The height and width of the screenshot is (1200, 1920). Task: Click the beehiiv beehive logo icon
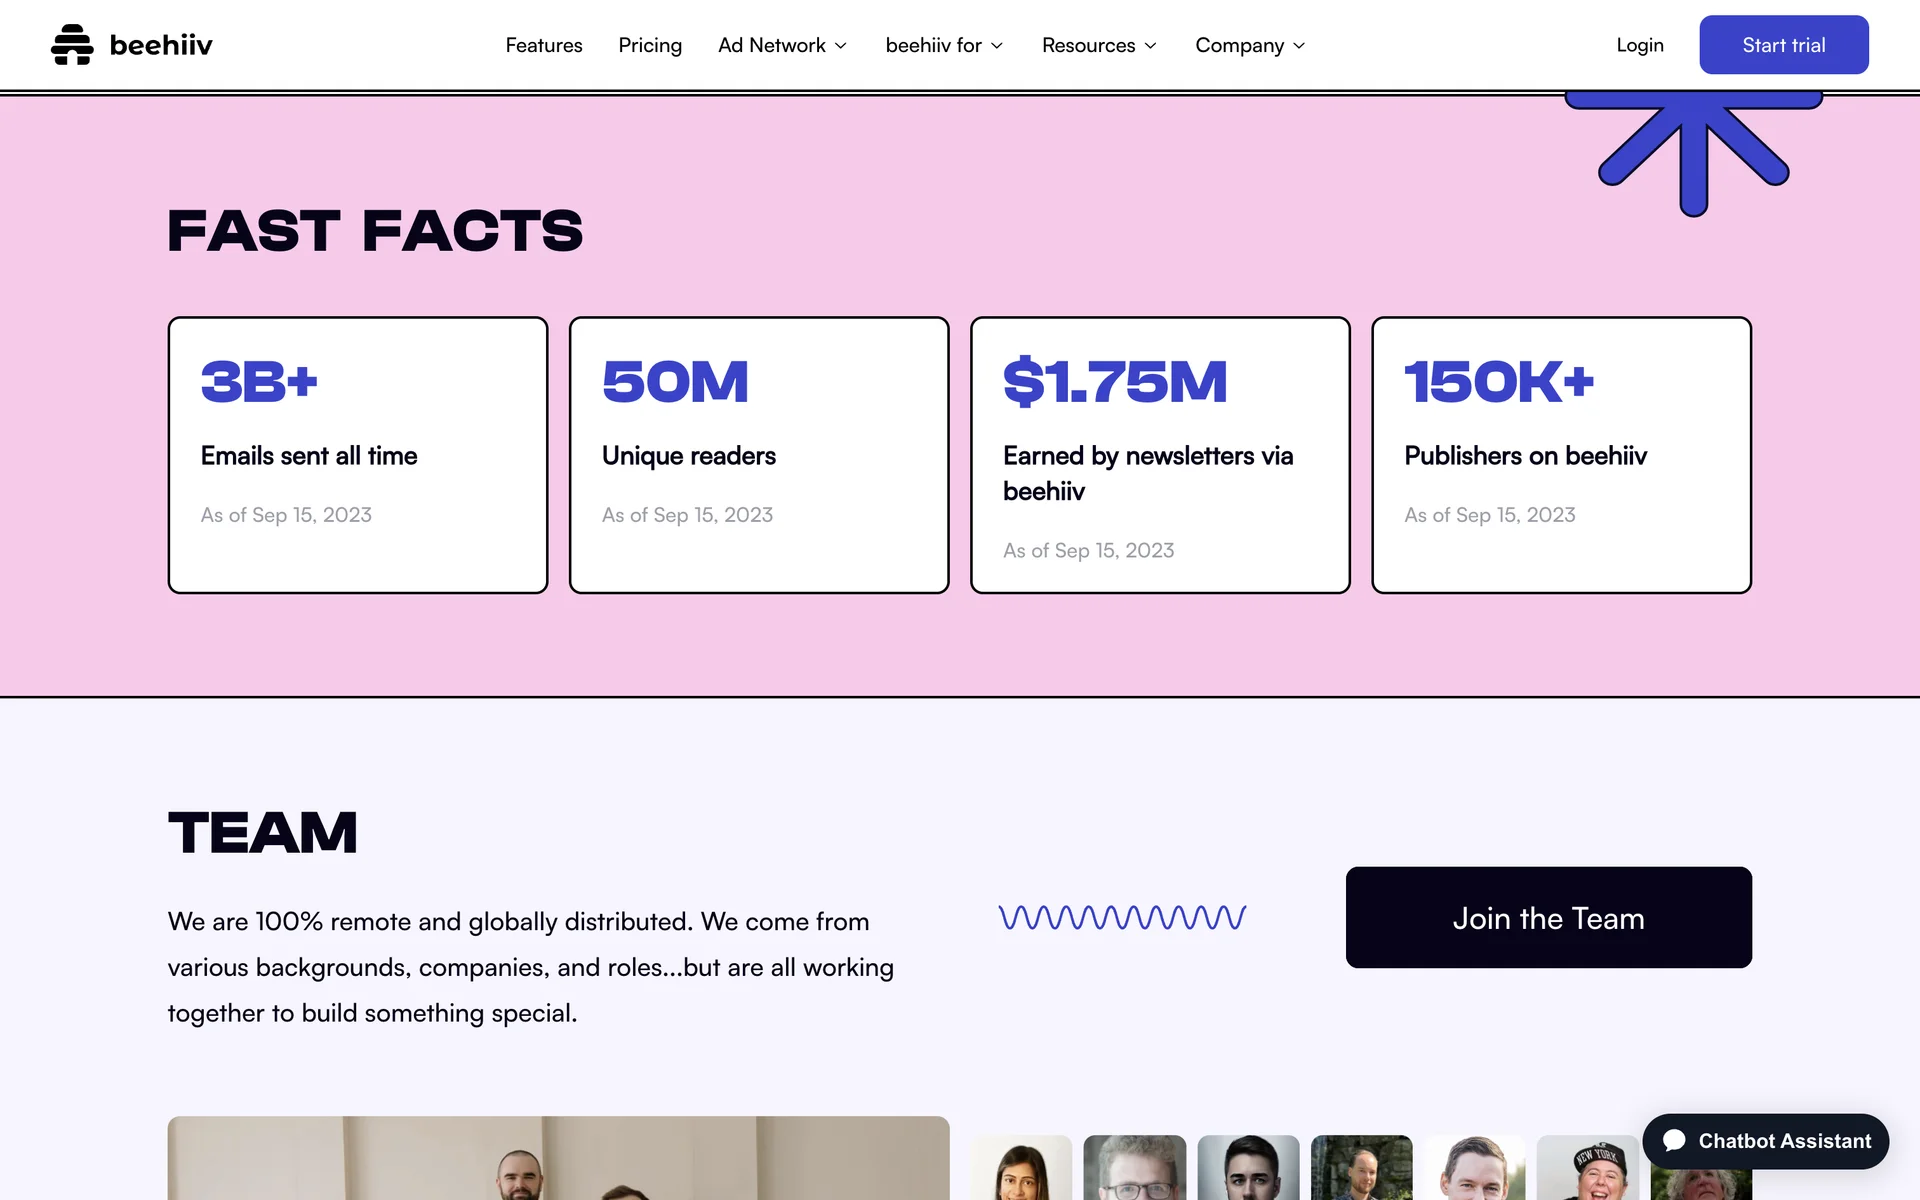(72, 45)
